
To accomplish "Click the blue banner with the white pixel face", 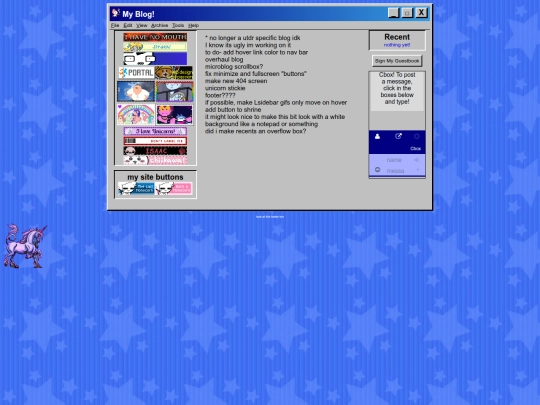I will coord(155,59).
